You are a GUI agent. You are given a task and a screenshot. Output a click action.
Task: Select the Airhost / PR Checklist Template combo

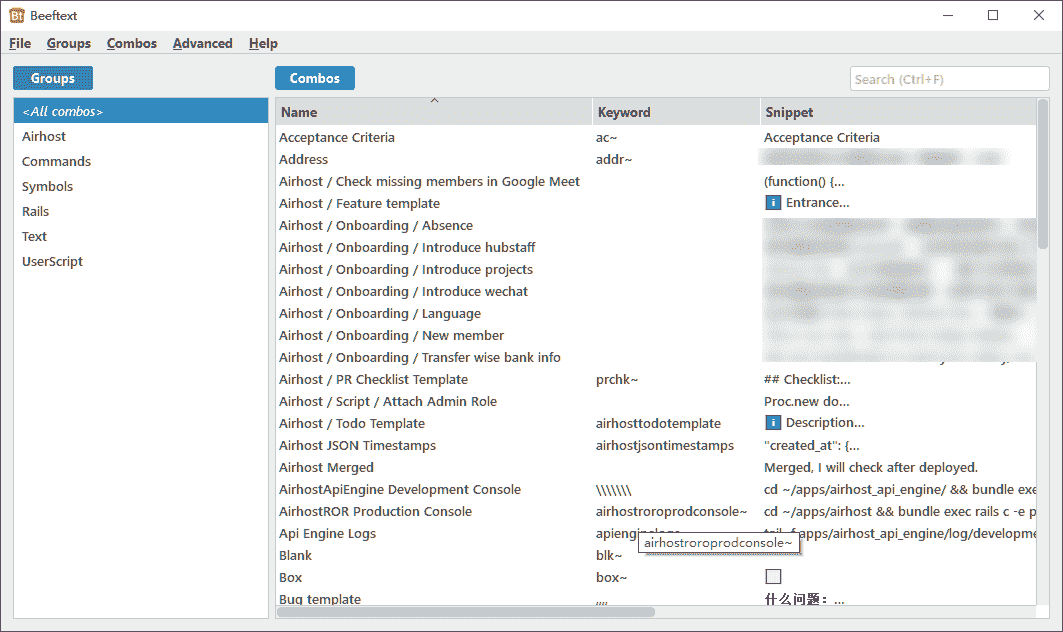tap(373, 380)
